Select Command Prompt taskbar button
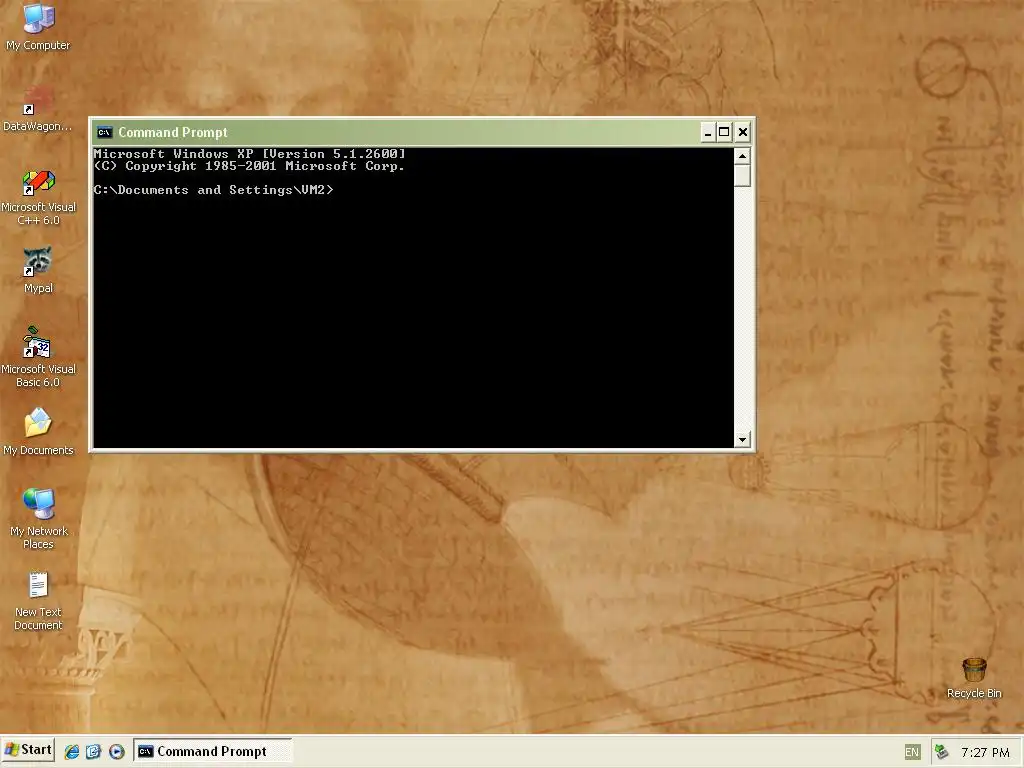 click(213, 751)
